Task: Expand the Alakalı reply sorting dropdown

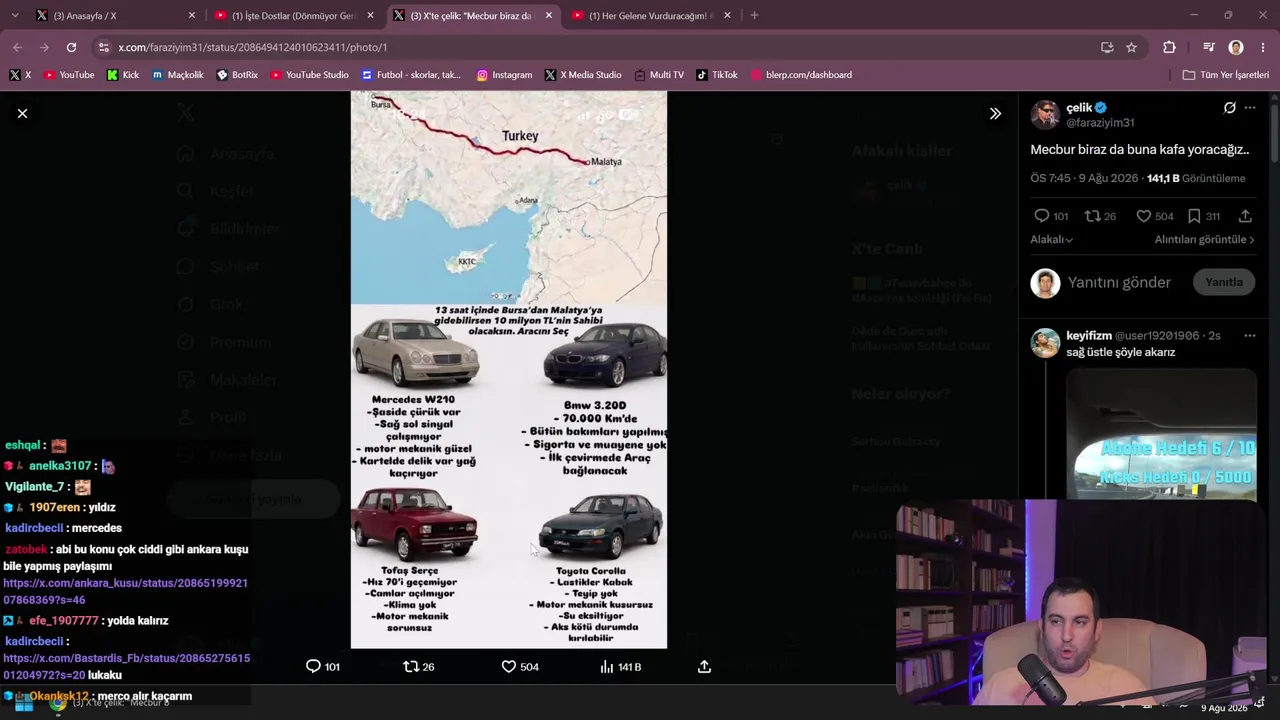Action: 1051,240
